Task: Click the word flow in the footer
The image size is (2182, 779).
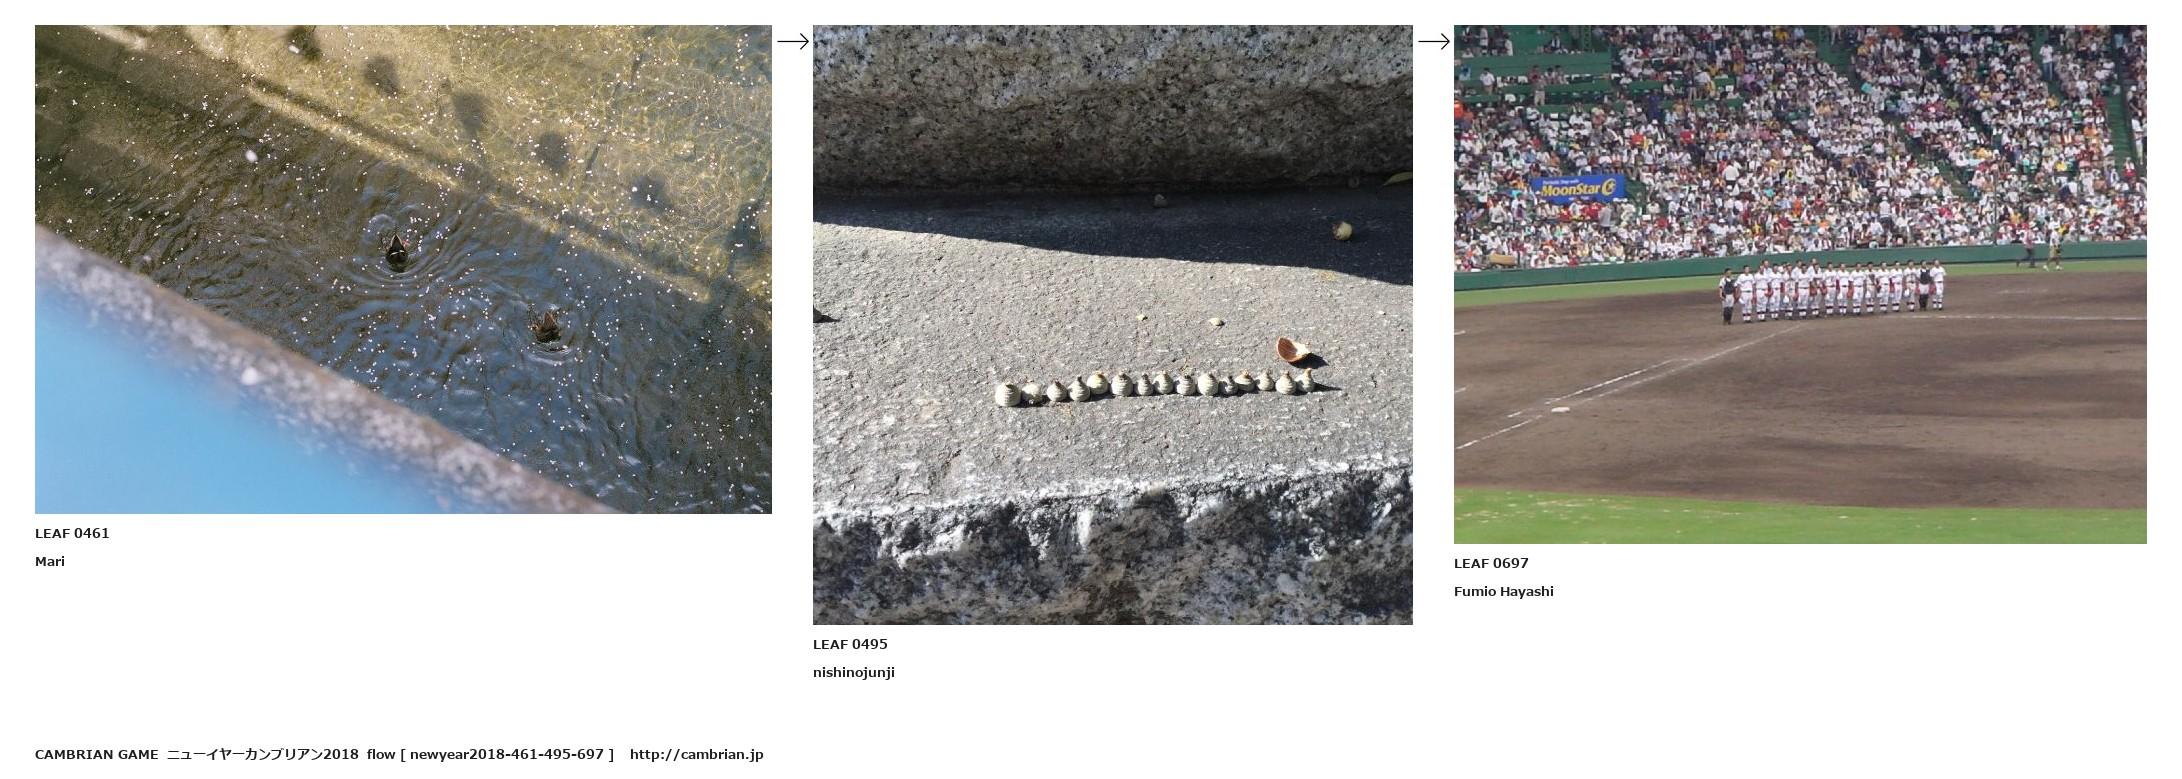Action: (x=380, y=754)
